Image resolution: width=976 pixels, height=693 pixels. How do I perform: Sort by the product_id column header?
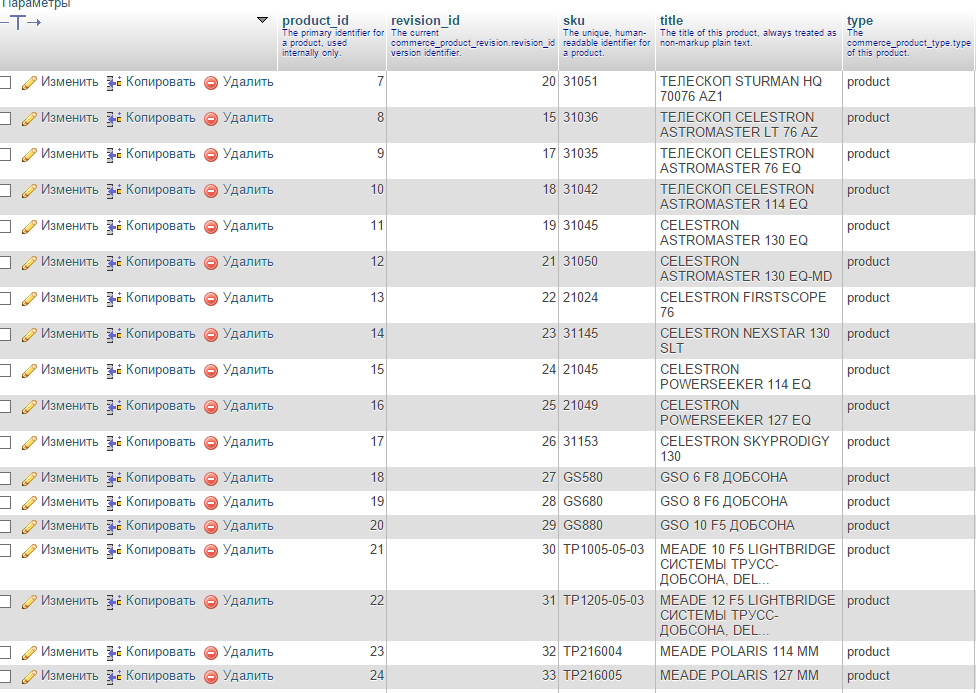[x=315, y=21]
